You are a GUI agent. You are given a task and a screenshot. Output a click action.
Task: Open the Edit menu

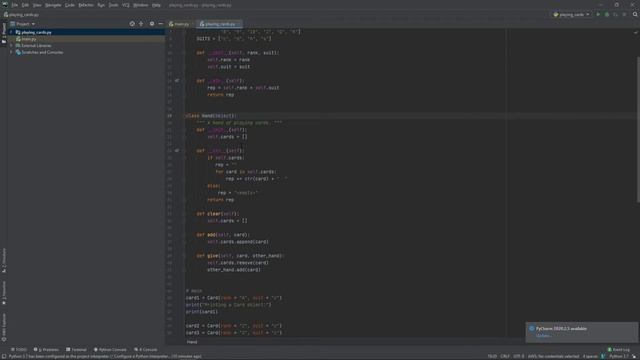pos(25,5)
